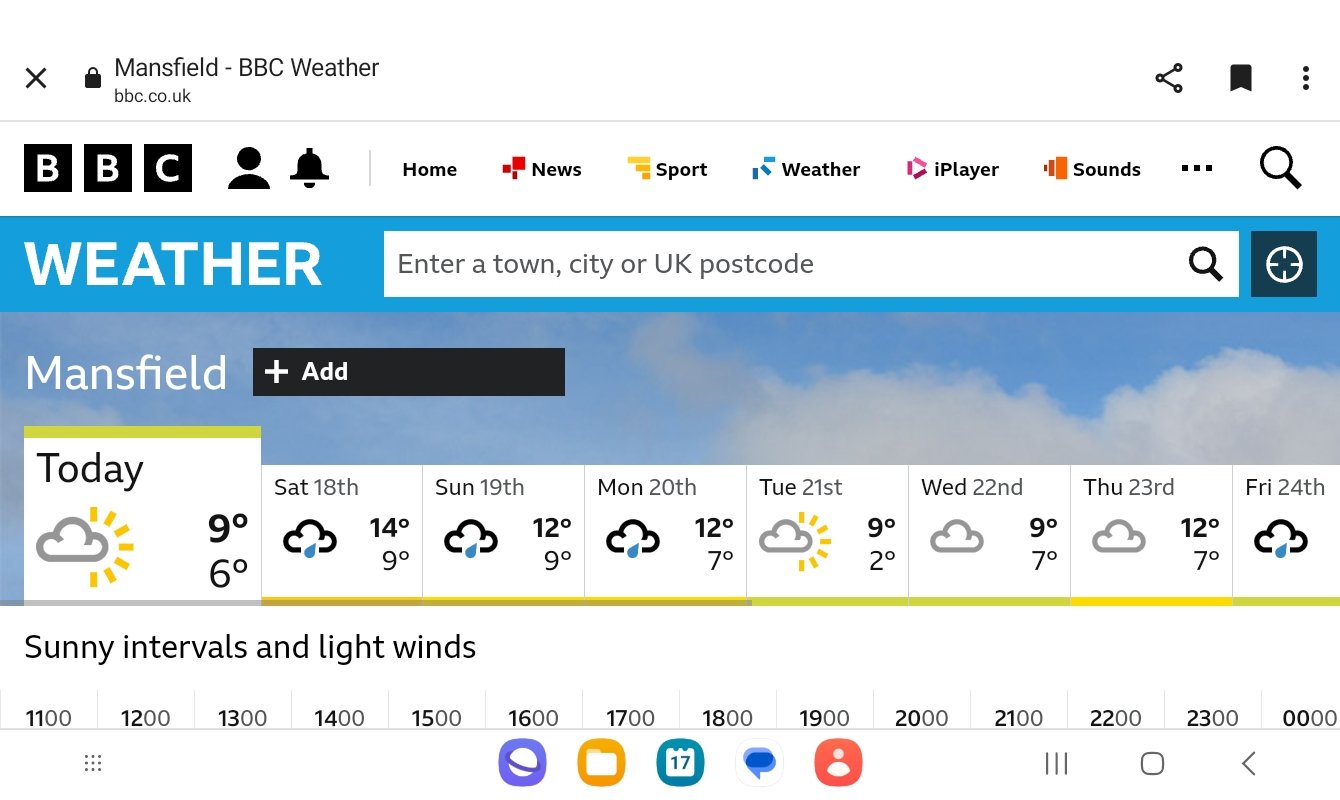Close the browser tab with X
The width and height of the screenshot is (1340, 800).
36,78
